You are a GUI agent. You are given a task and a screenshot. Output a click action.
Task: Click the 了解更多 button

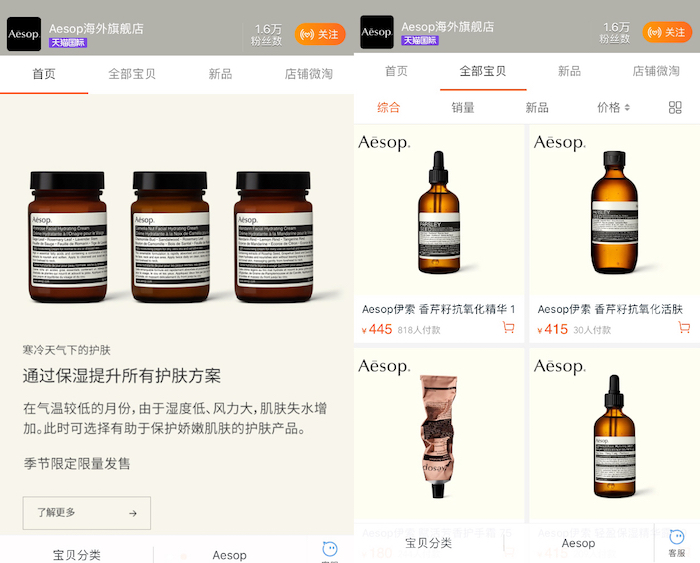tap(87, 513)
